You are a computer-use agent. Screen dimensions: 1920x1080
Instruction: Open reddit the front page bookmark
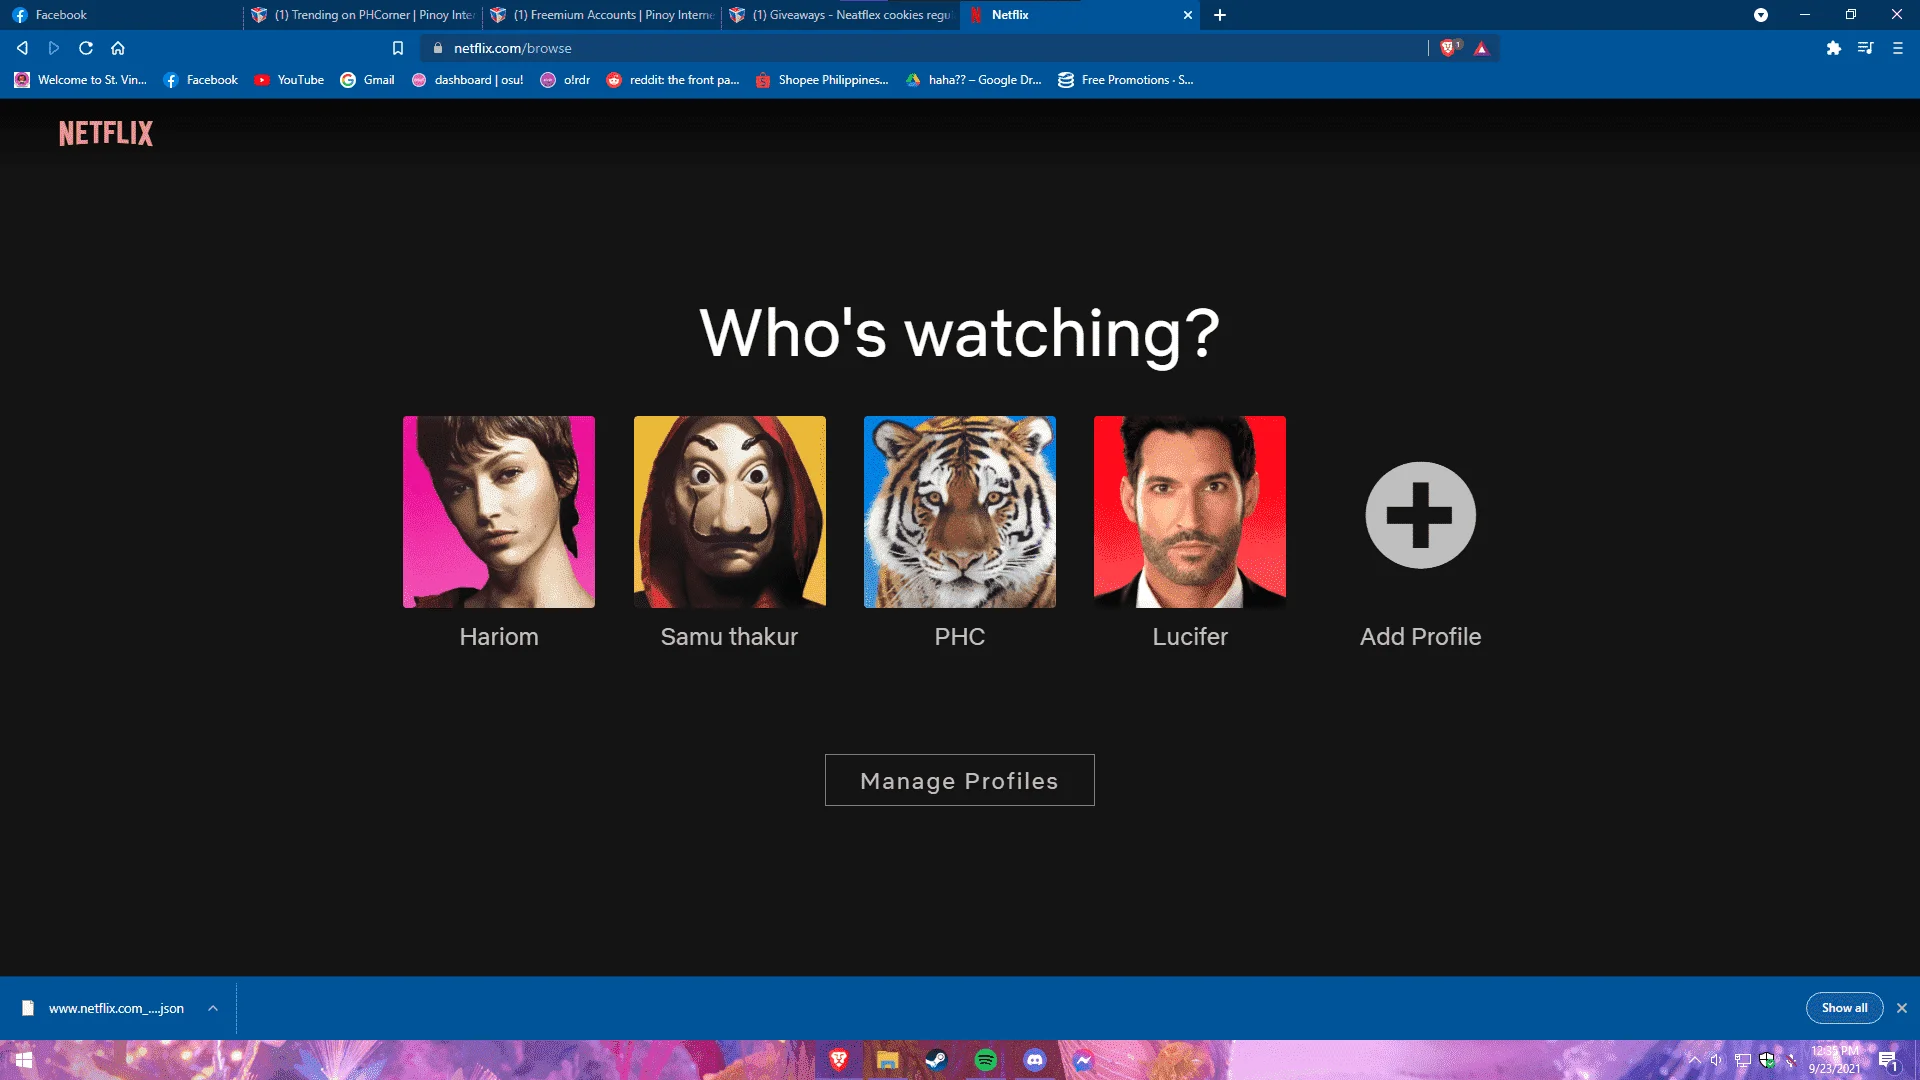(672, 80)
